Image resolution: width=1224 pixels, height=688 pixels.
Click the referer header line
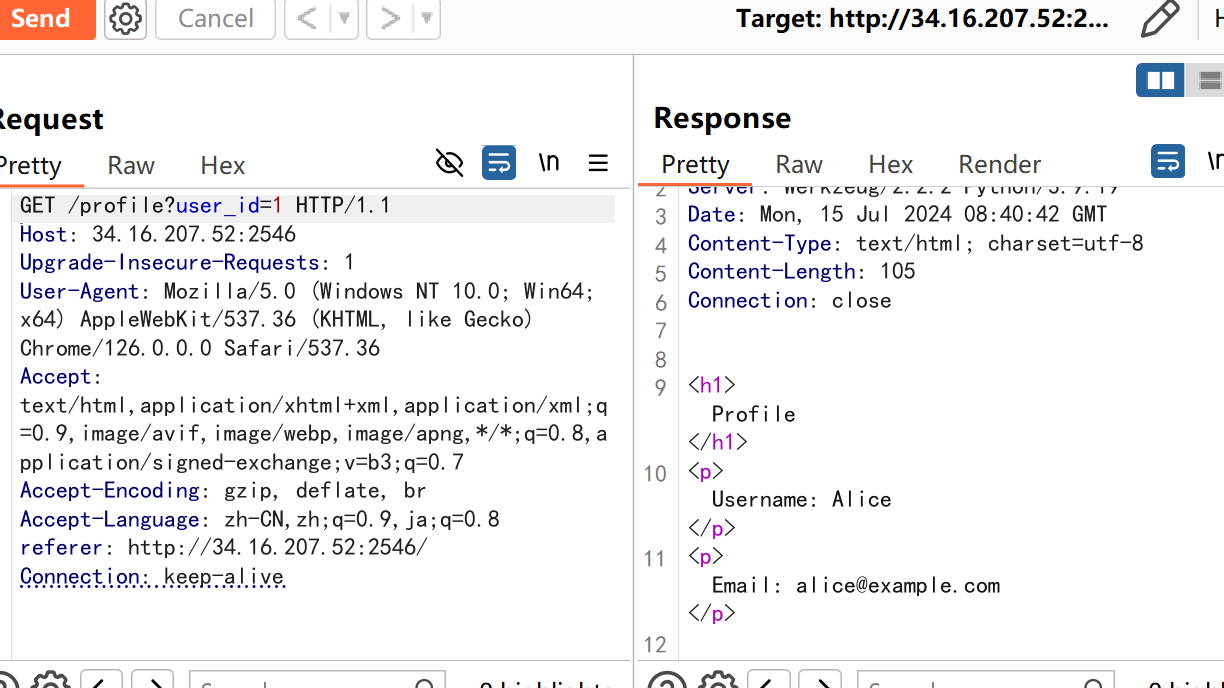tap(224, 548)
